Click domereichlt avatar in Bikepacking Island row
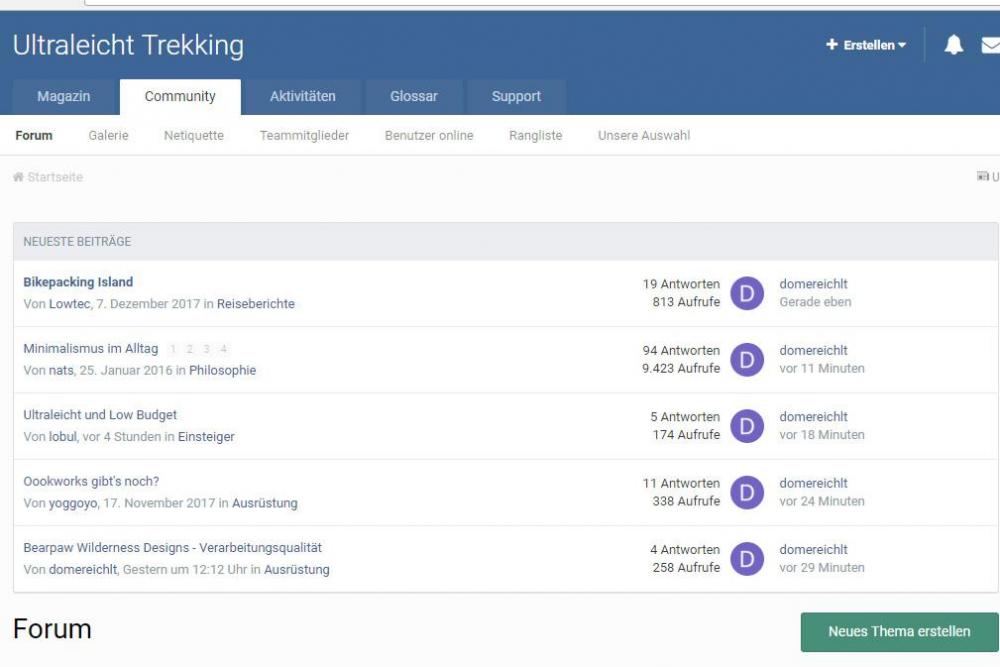This screenshot has height=667, width=1000. click(x=747, y=293)
